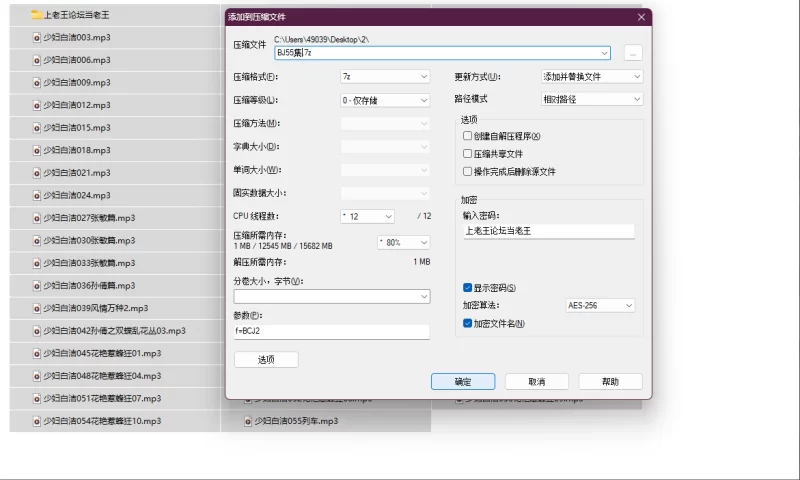Click into the 输入密码 password field
The width and height of the screenshot is (800, 480).
pyautogui.click(x=548, y=231)
